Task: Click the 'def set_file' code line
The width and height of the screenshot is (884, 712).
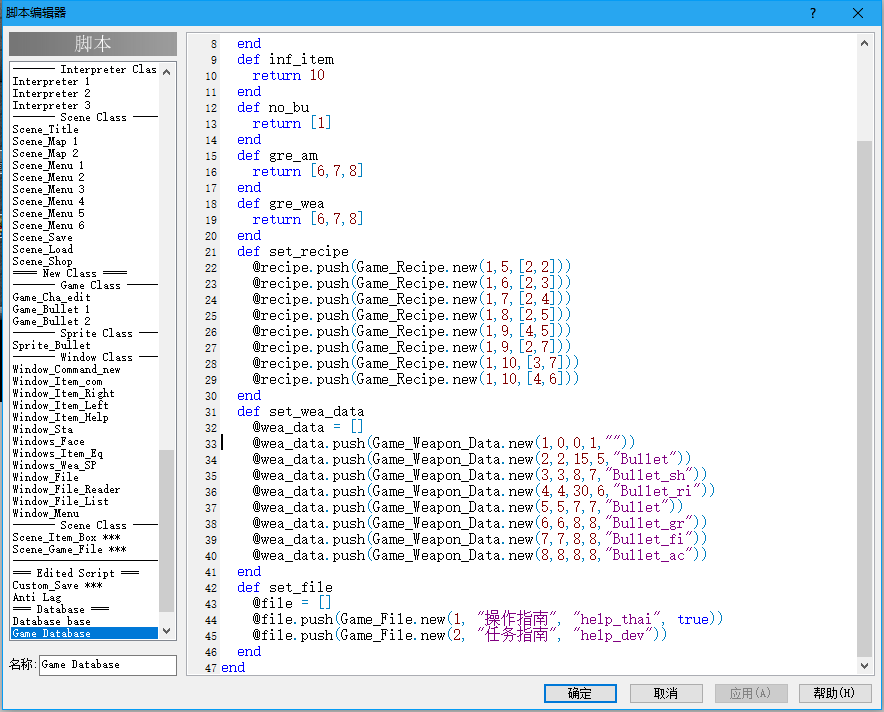Action: coord(285,587)
